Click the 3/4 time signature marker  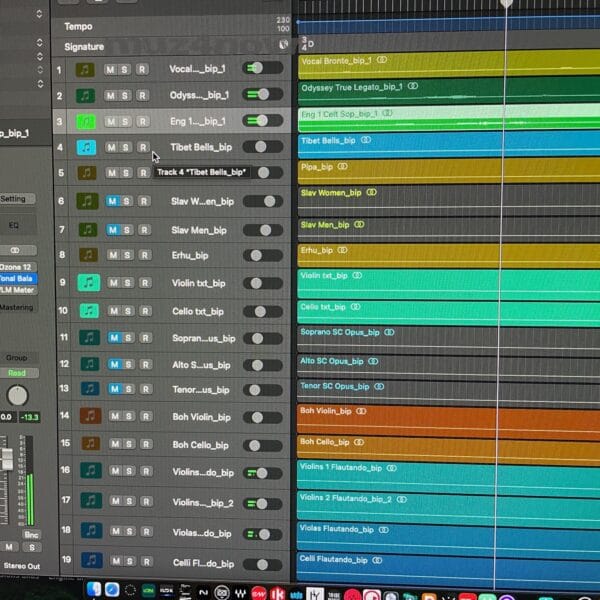[304, 44]
